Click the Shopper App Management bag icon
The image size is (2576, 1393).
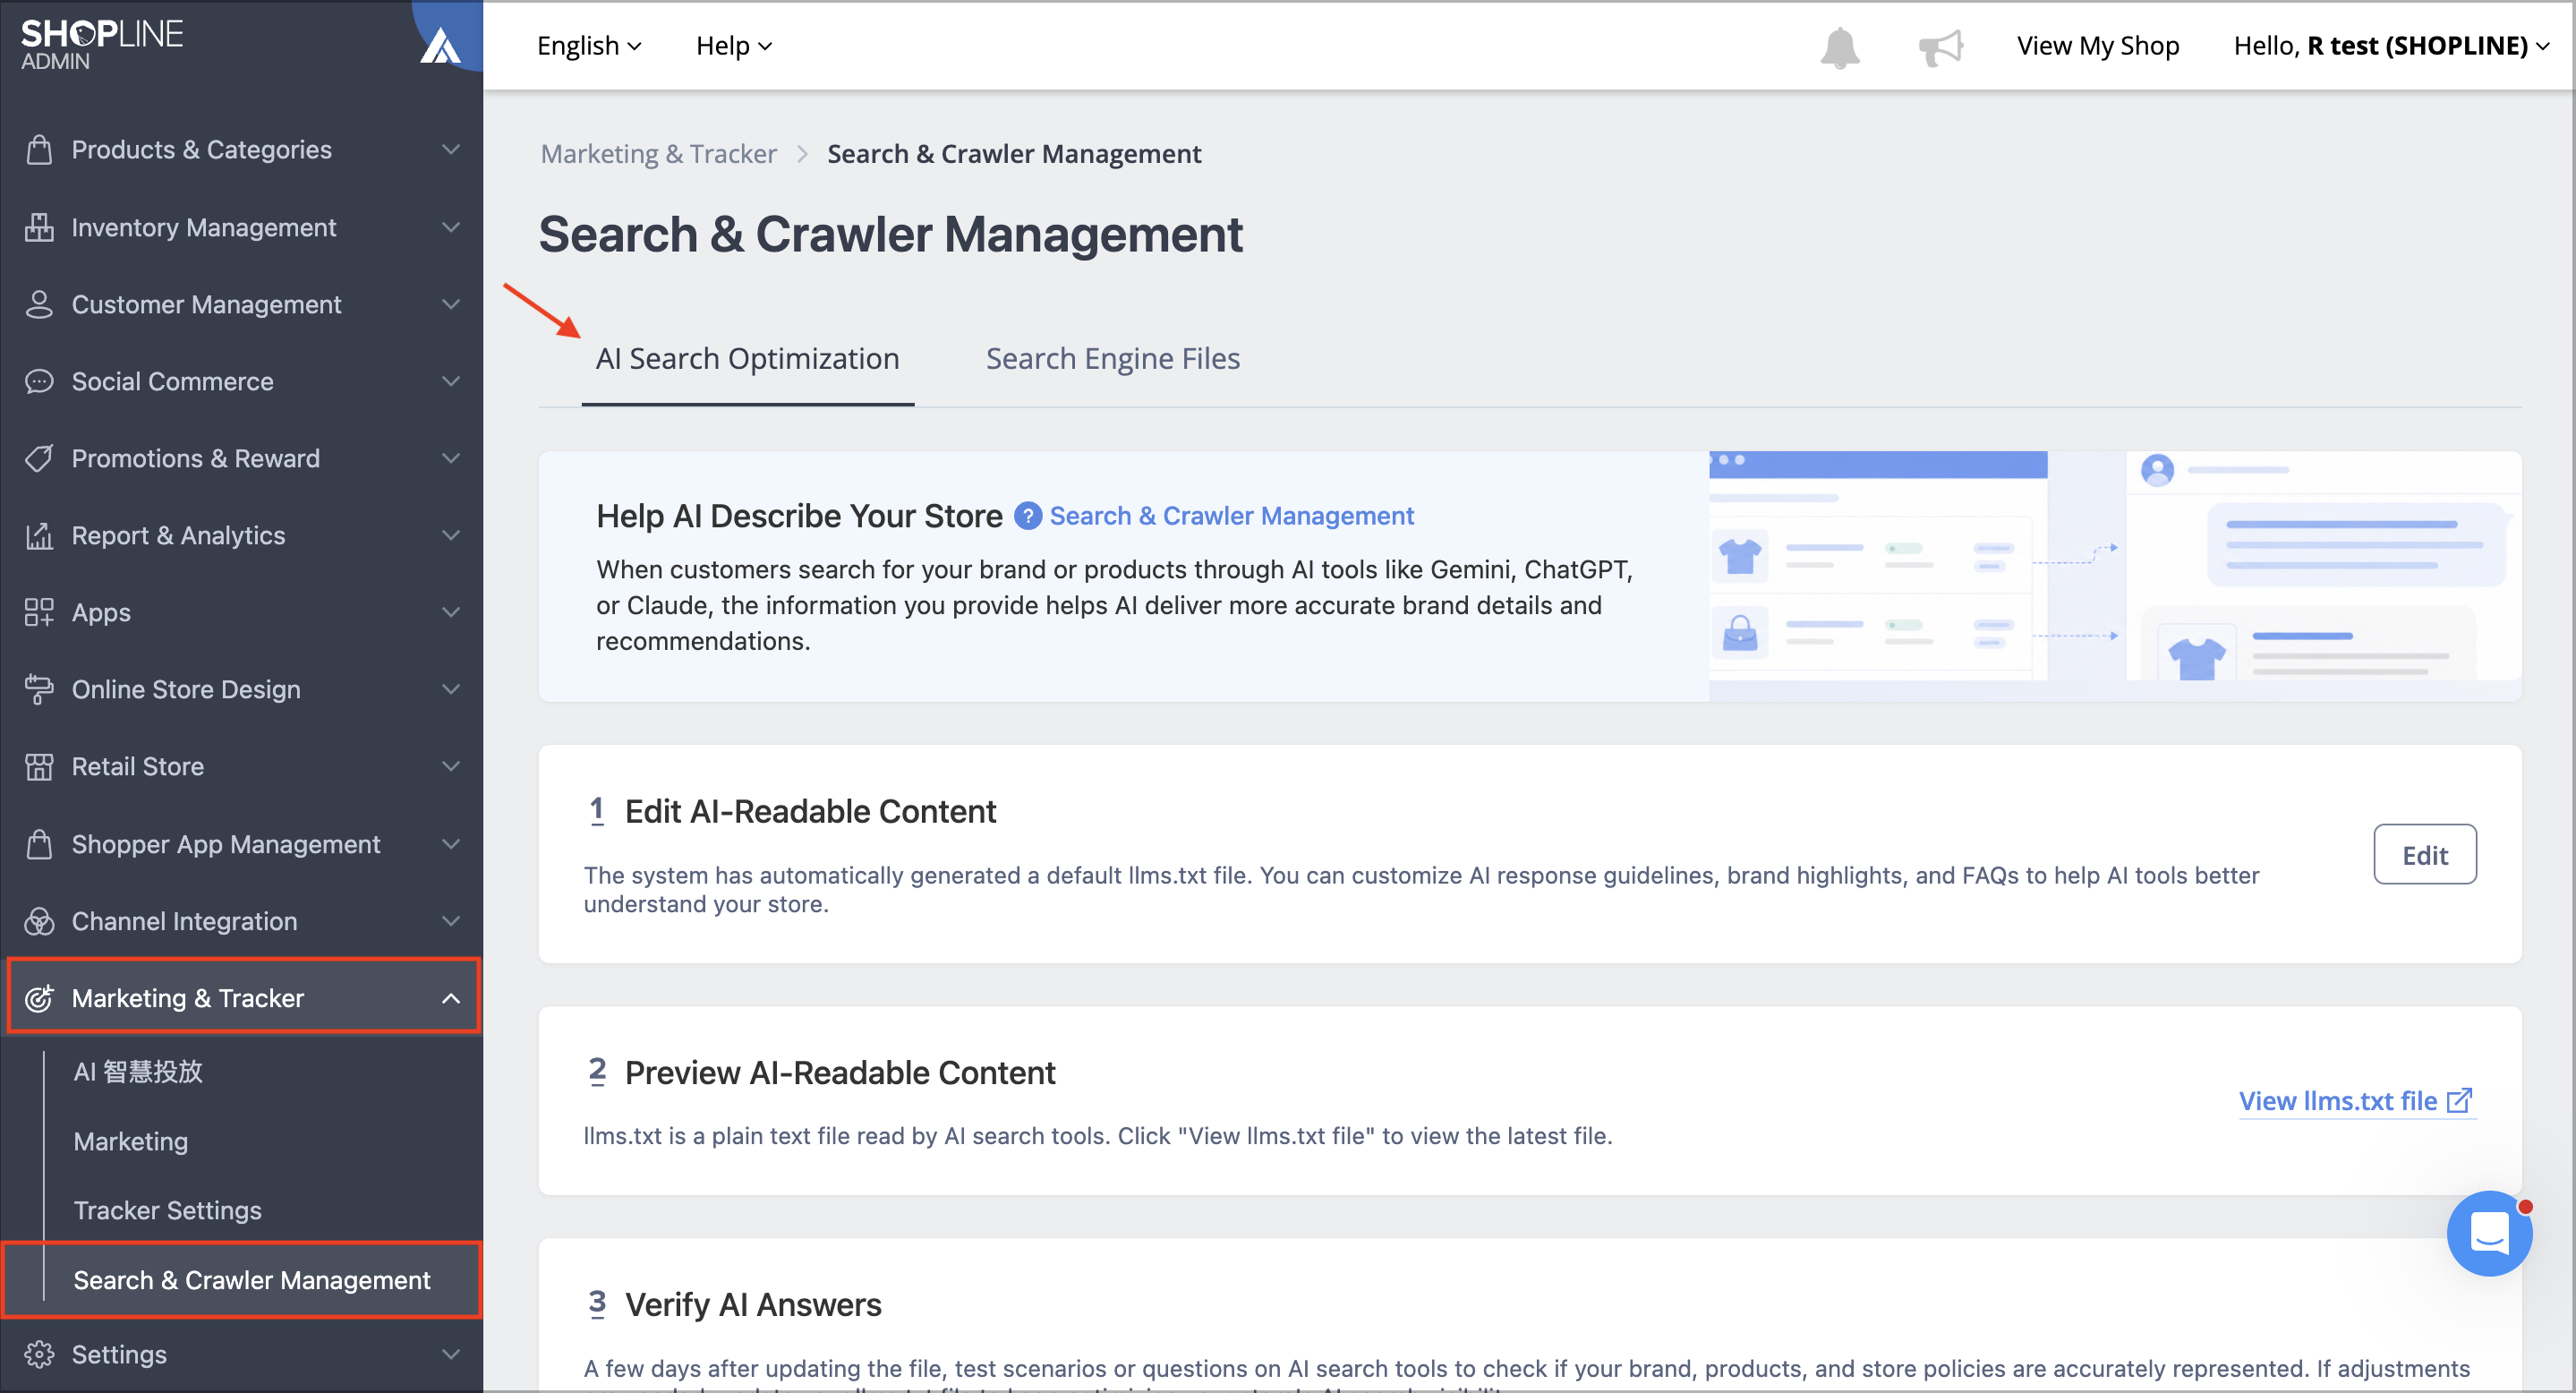(x=39, y=844)
